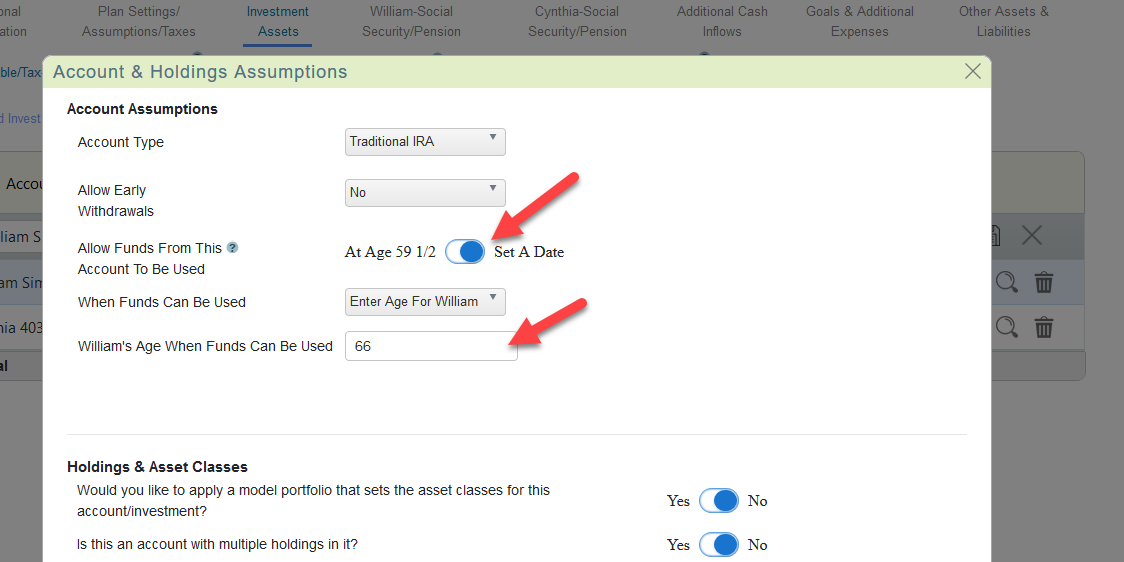1124x562 pixels.
Task: Close the Account & Holdings Assumptions dialog
Action: 973,71
